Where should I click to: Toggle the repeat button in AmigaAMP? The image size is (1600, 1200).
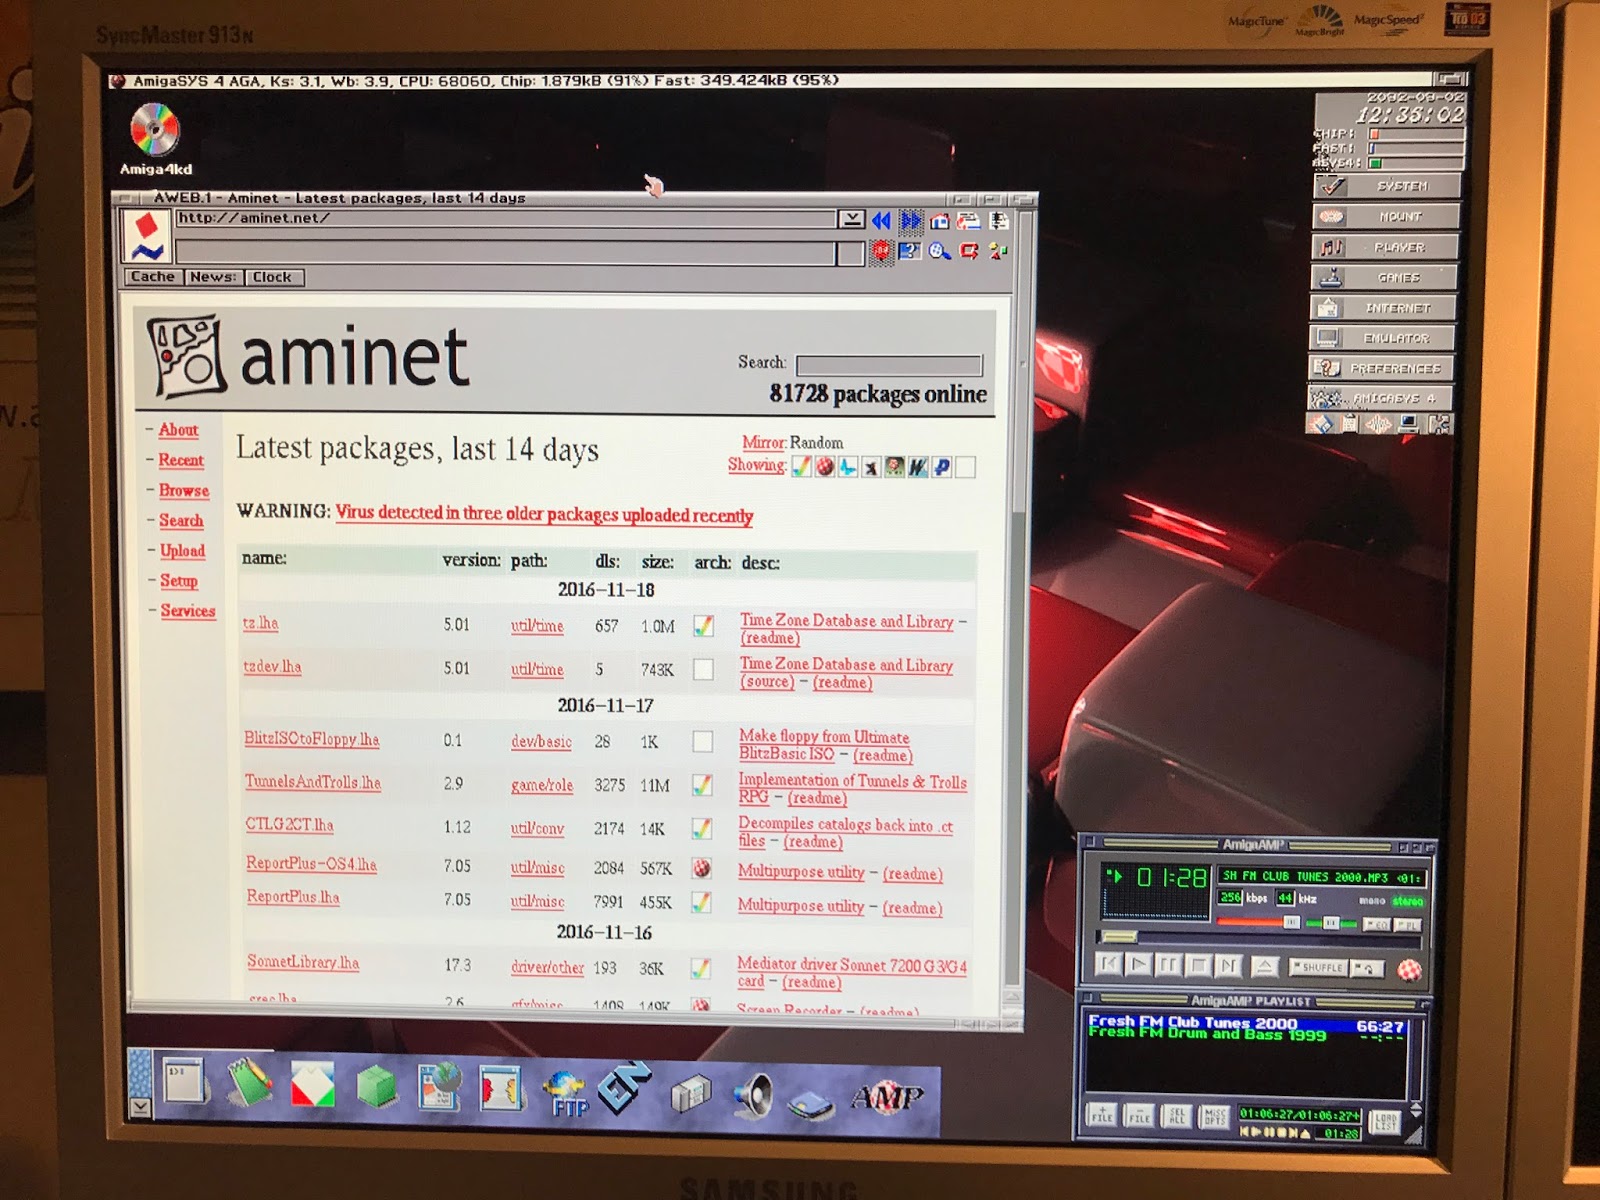tap(1366, 968)
